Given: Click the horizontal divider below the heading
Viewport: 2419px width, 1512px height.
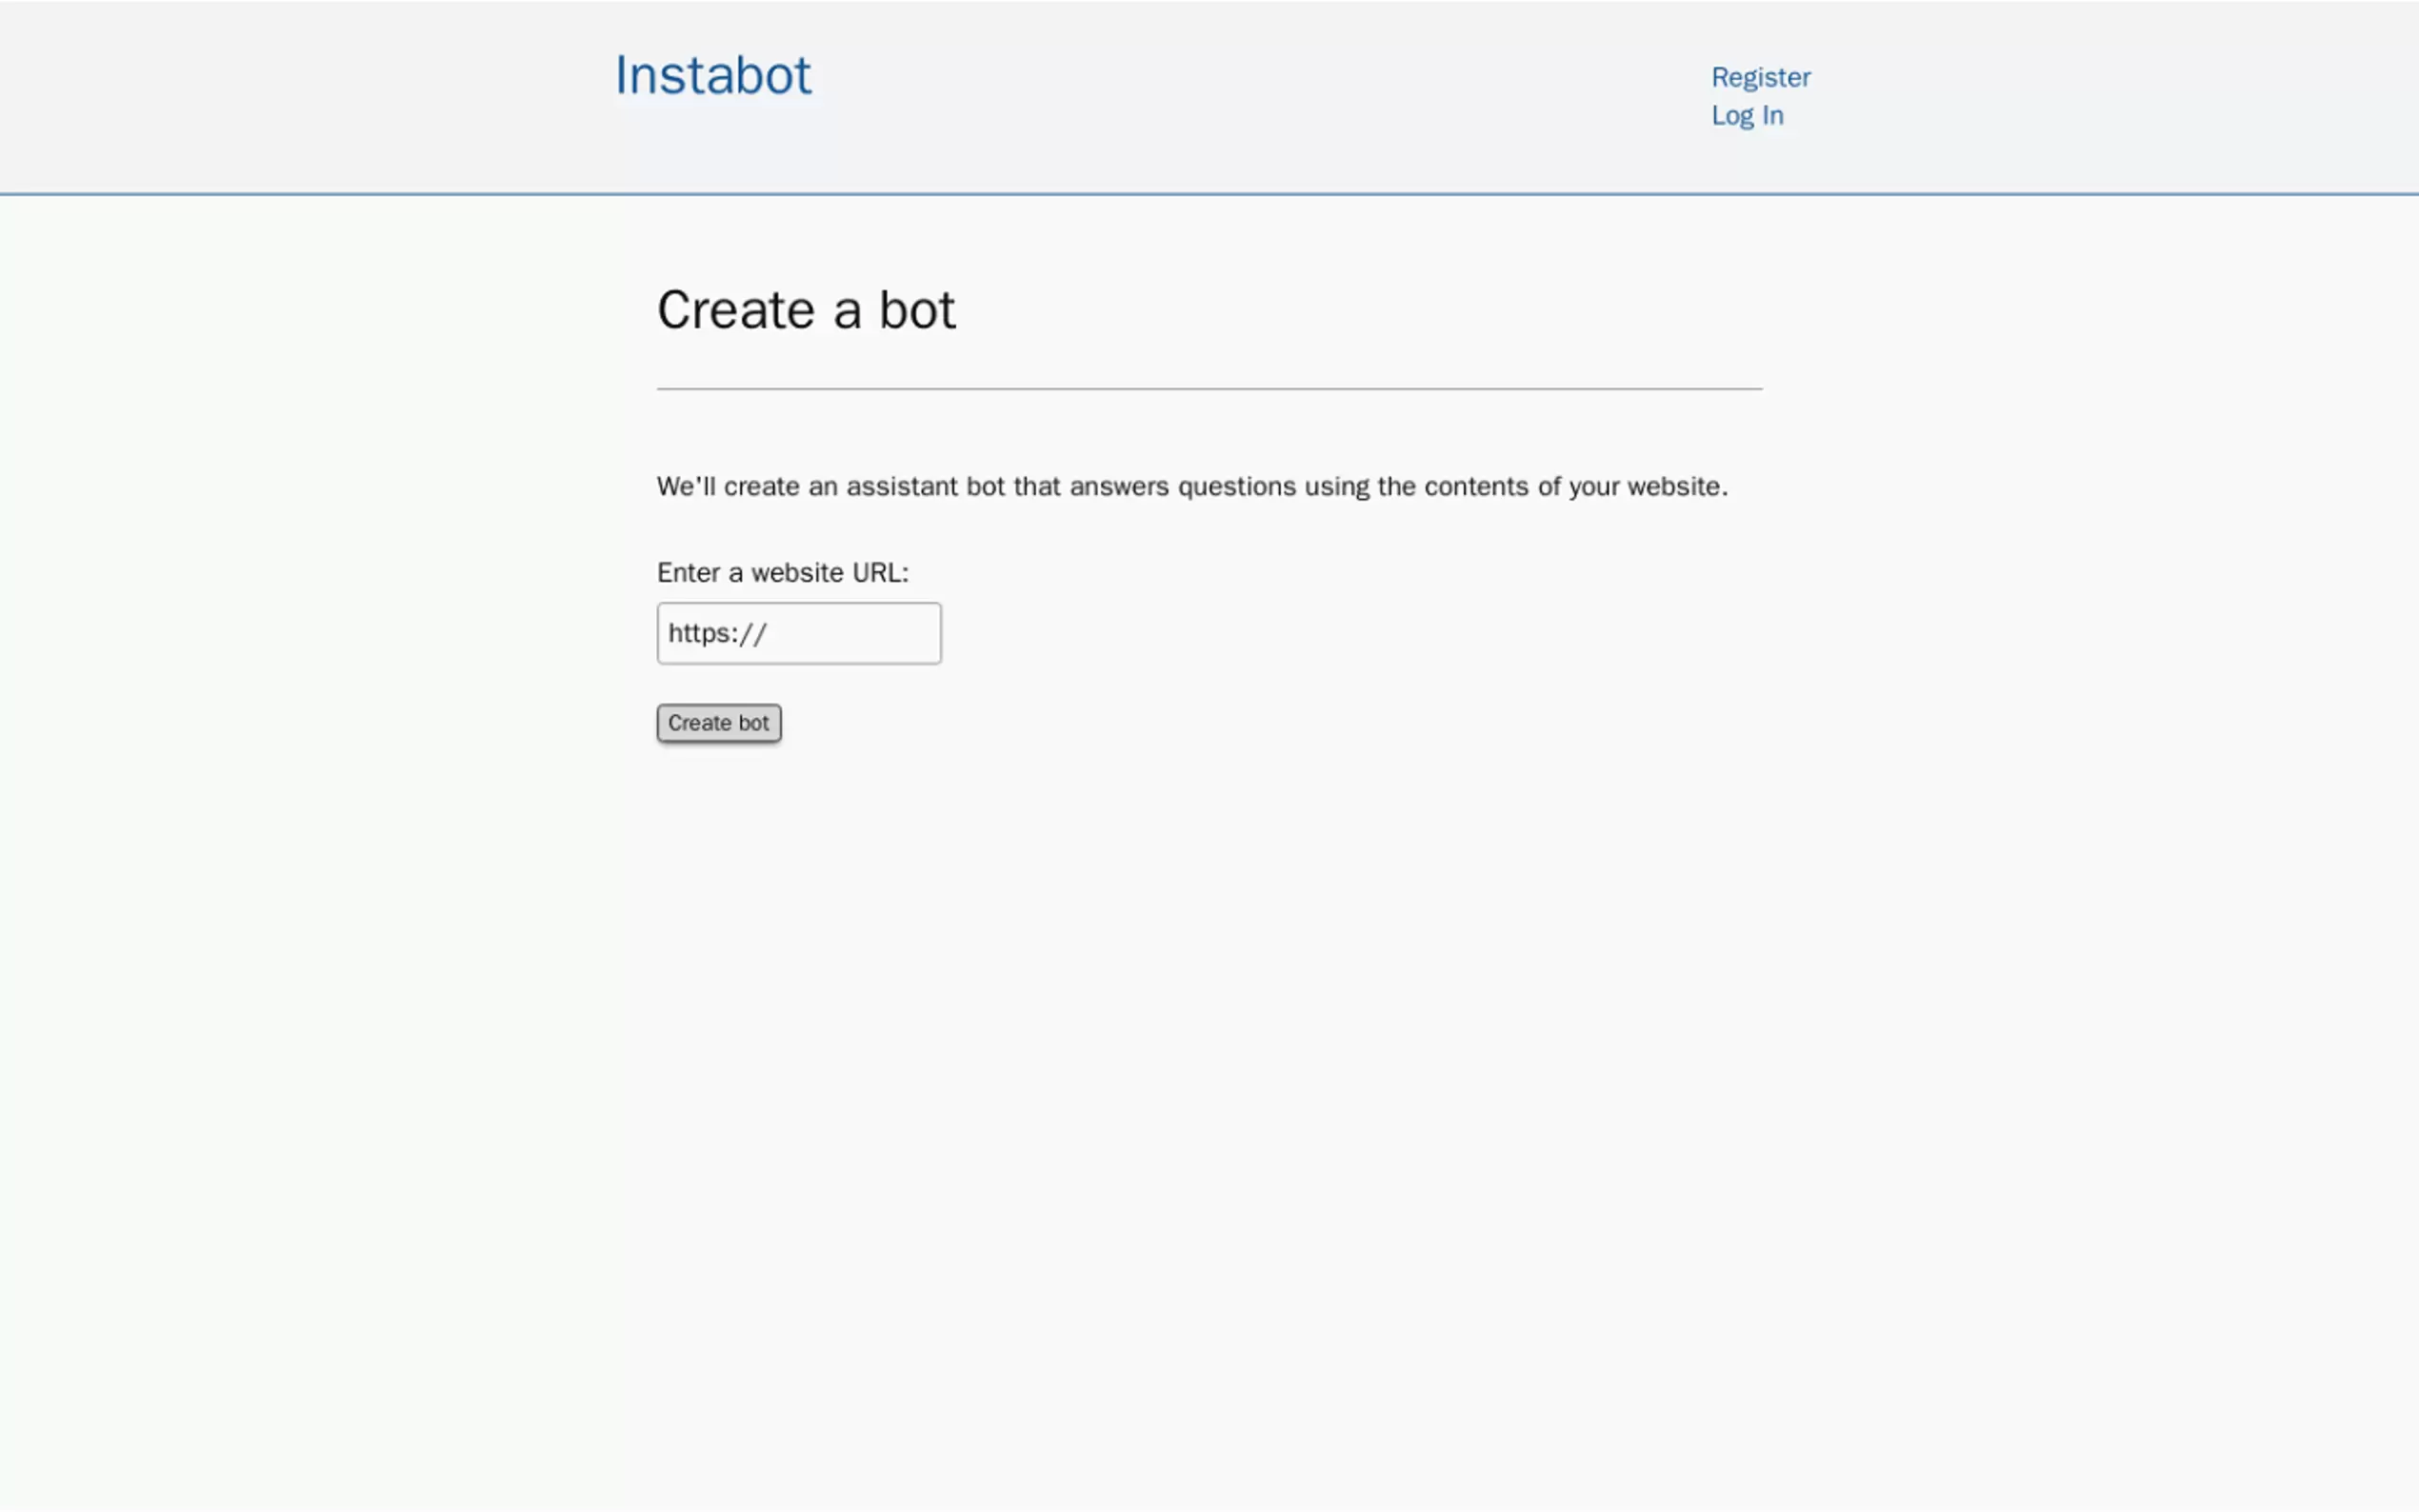Looking at the screenshot, I should pyautogui.click(x=1208, y=389).
